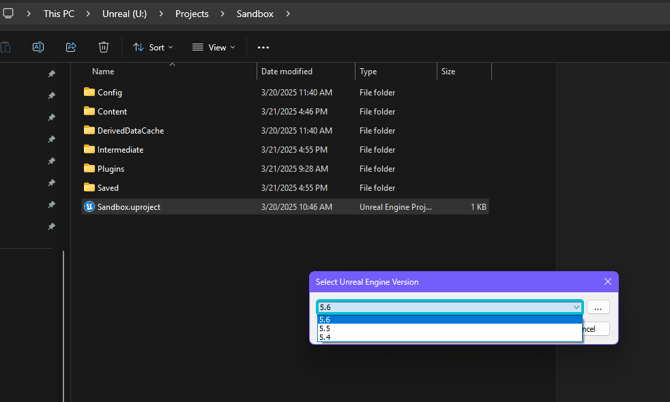Screen dimensions: 670x402
Task: Navigate to Unreal (U:) breadcrumb
Action: pos(124,14)
